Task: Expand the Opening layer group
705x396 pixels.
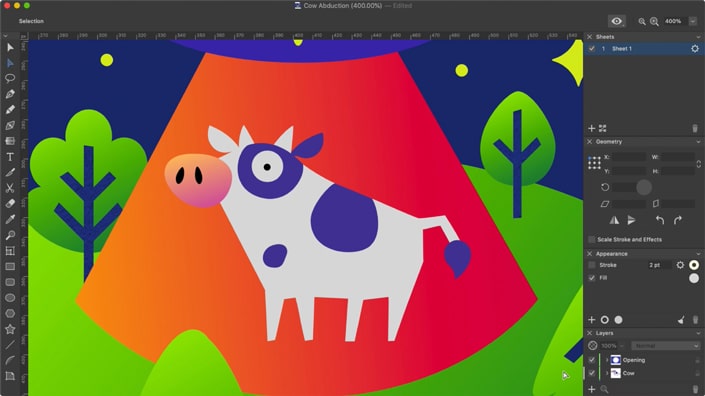Action: coord(607,360)
